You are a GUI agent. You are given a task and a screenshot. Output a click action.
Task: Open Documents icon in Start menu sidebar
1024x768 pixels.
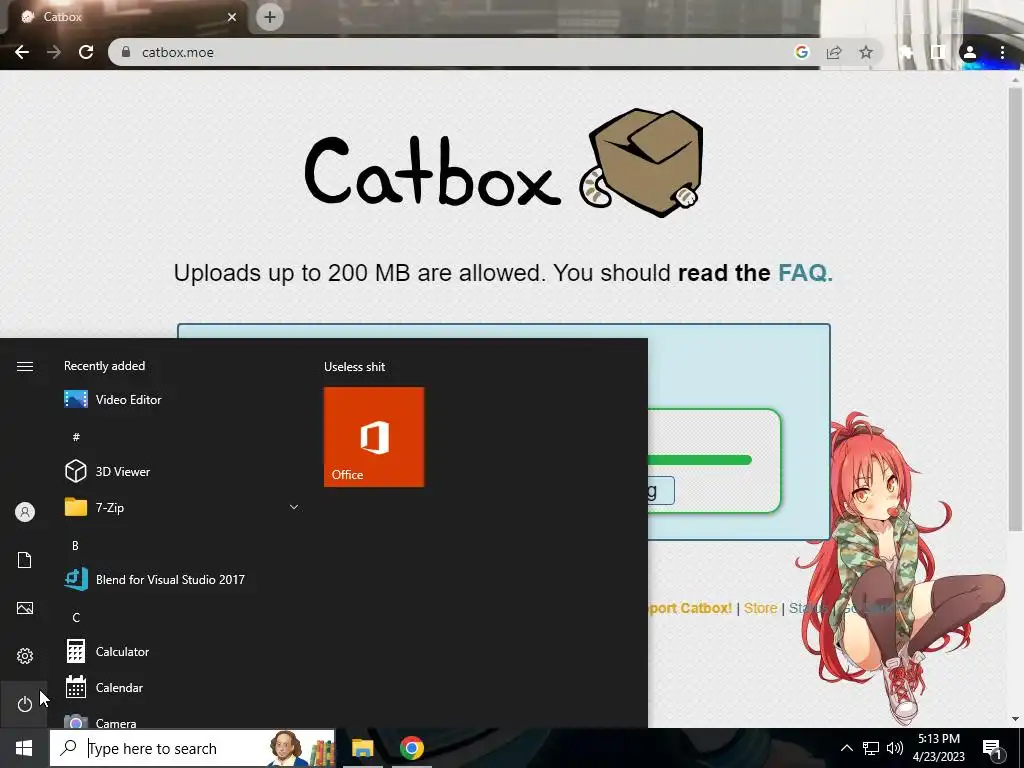[x=24, y=560]
